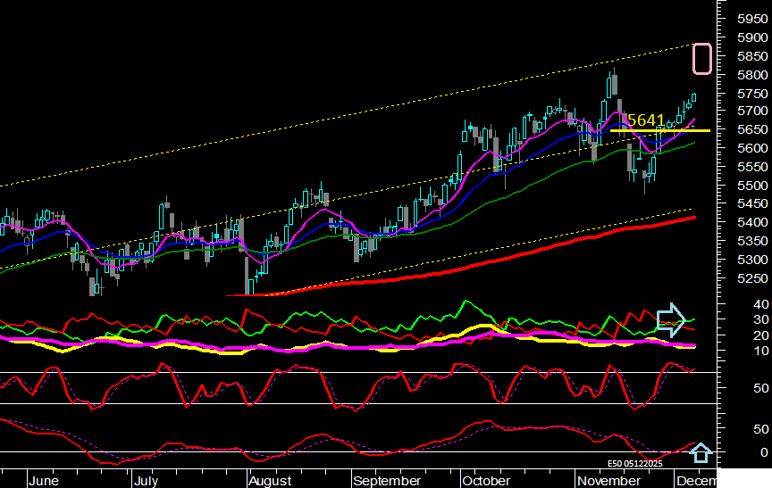Select the 5650 level on price axis
The image size is (772, 488).
(745, 130)
